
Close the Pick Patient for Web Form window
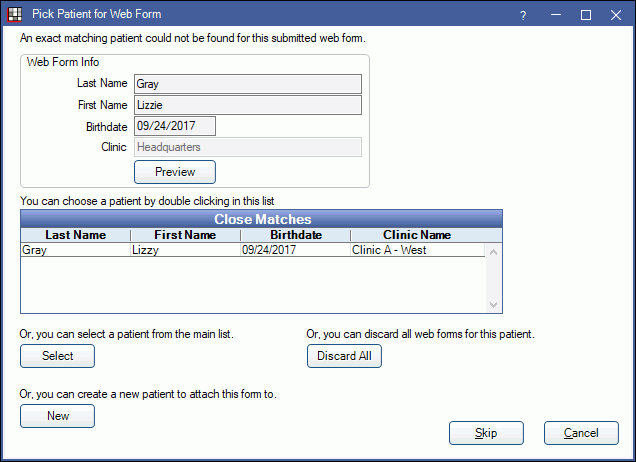click(x=616, y=15)
